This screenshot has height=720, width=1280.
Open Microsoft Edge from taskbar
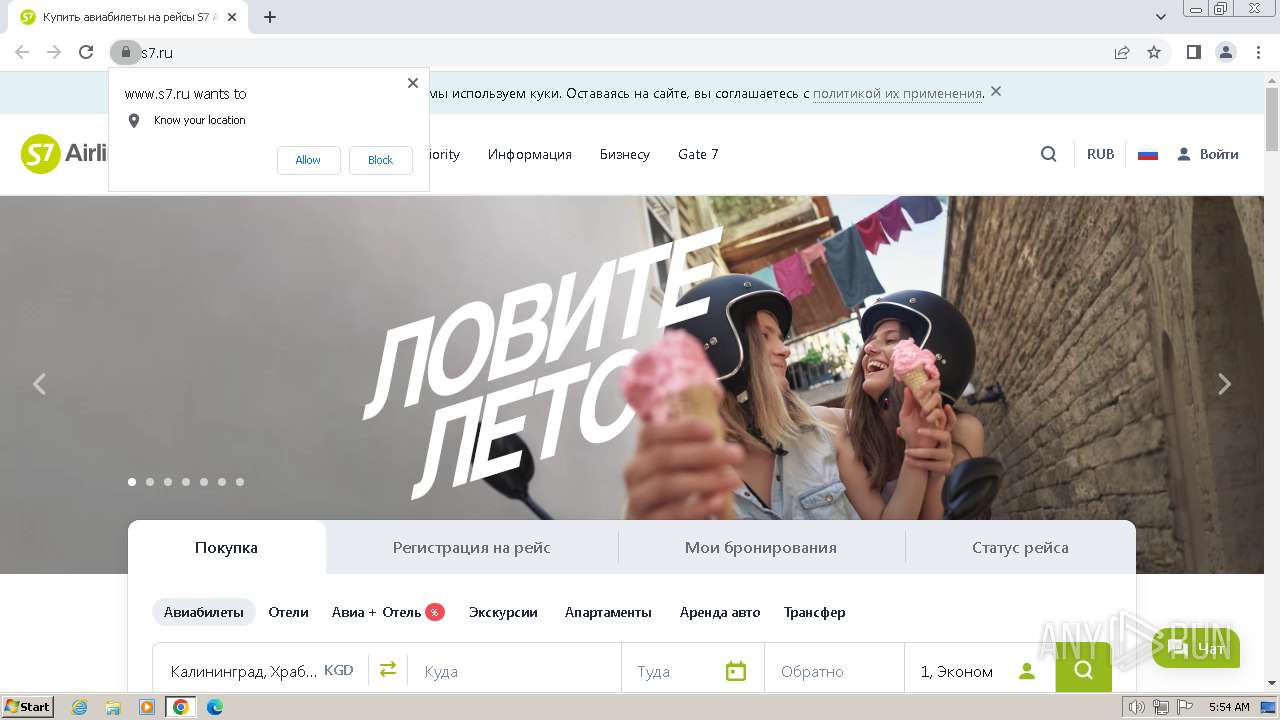pos(215,707)
